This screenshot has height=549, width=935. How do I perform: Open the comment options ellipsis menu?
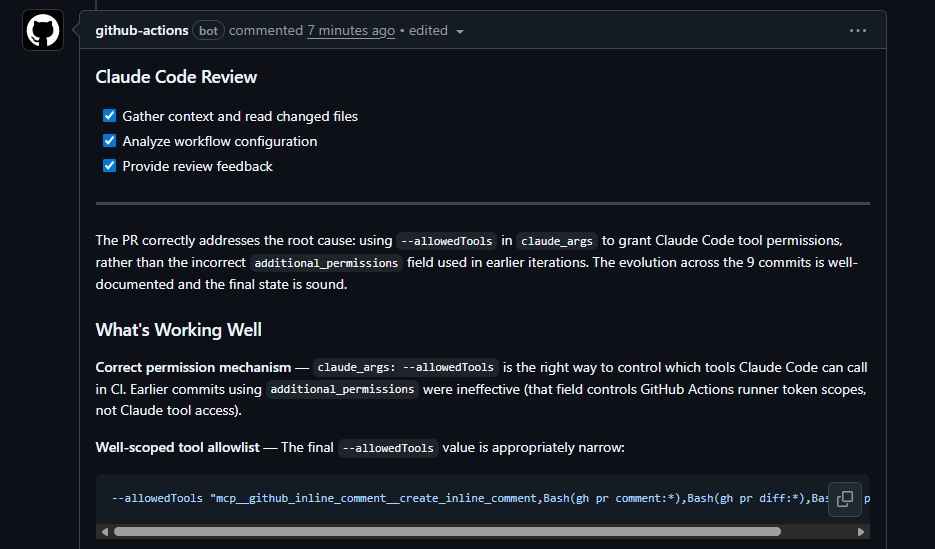coord(857,31)
